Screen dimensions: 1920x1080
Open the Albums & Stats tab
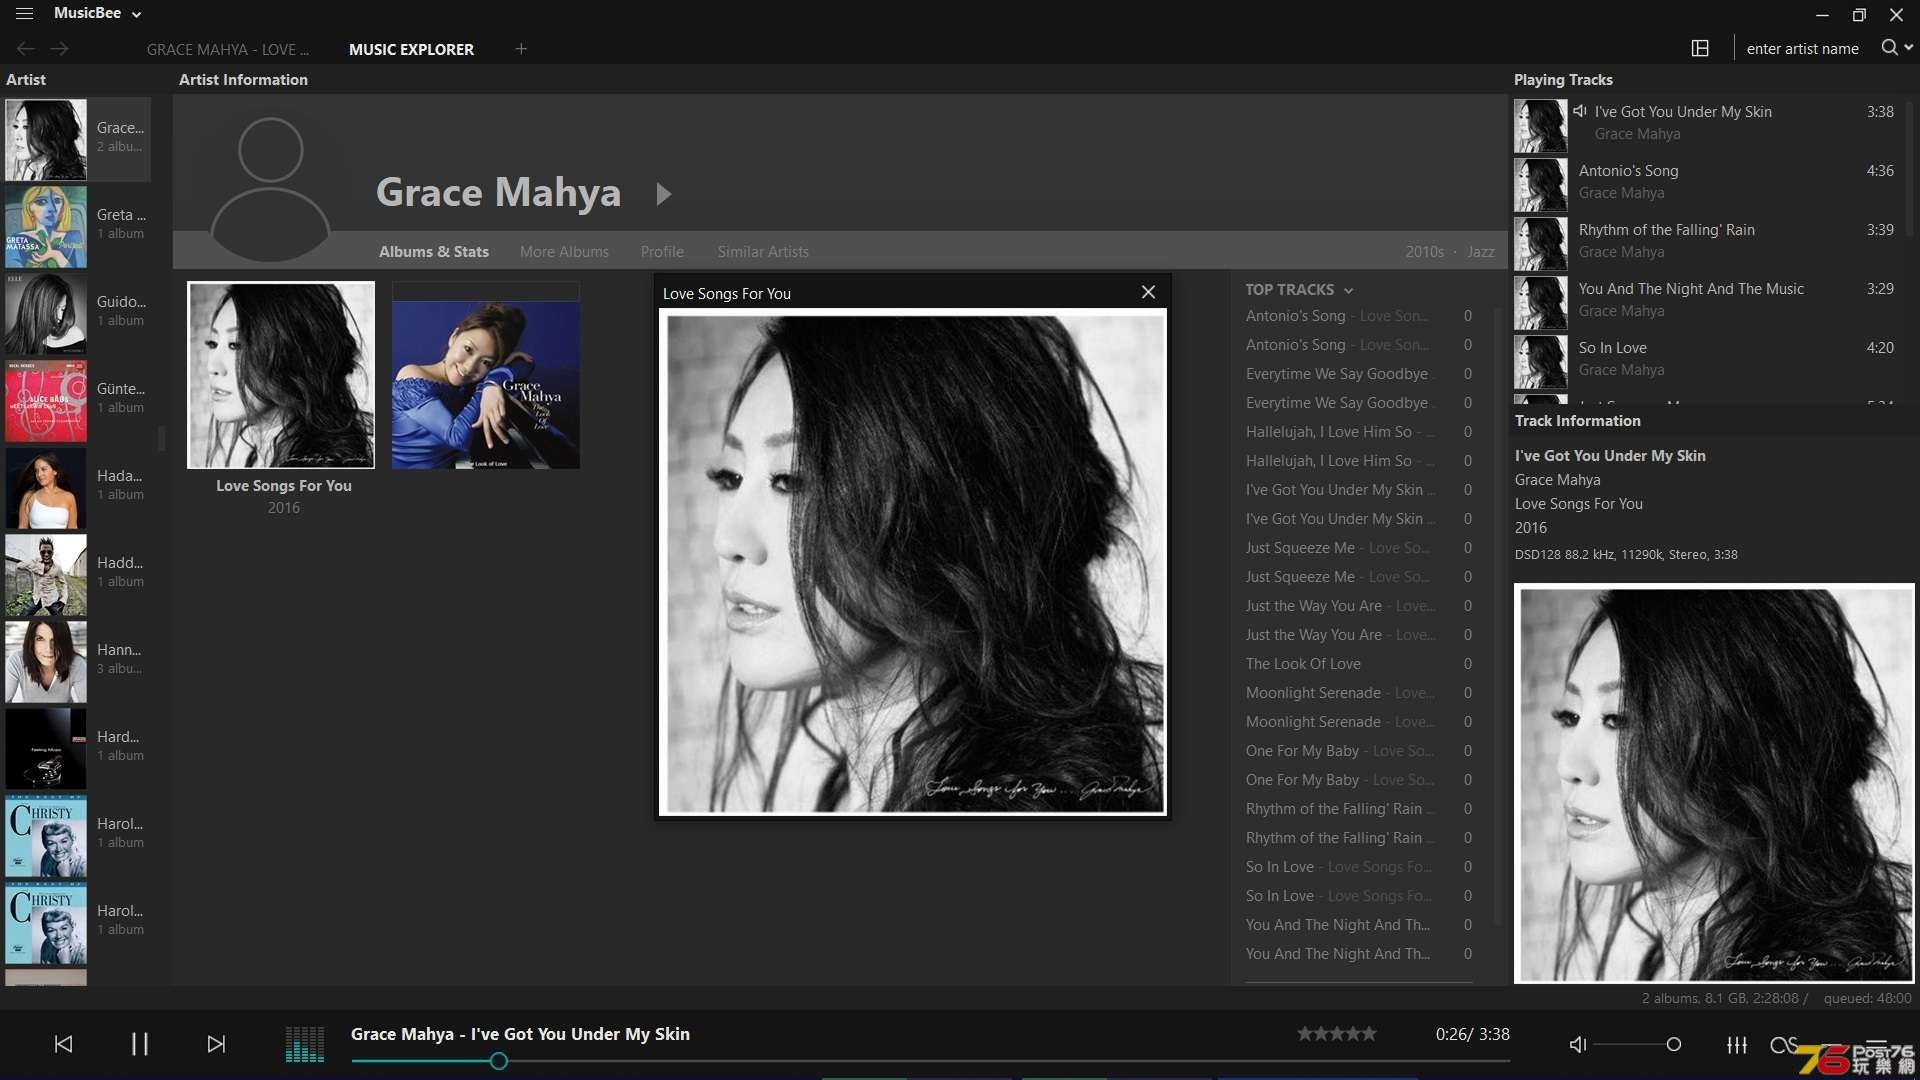coord(433,251)
